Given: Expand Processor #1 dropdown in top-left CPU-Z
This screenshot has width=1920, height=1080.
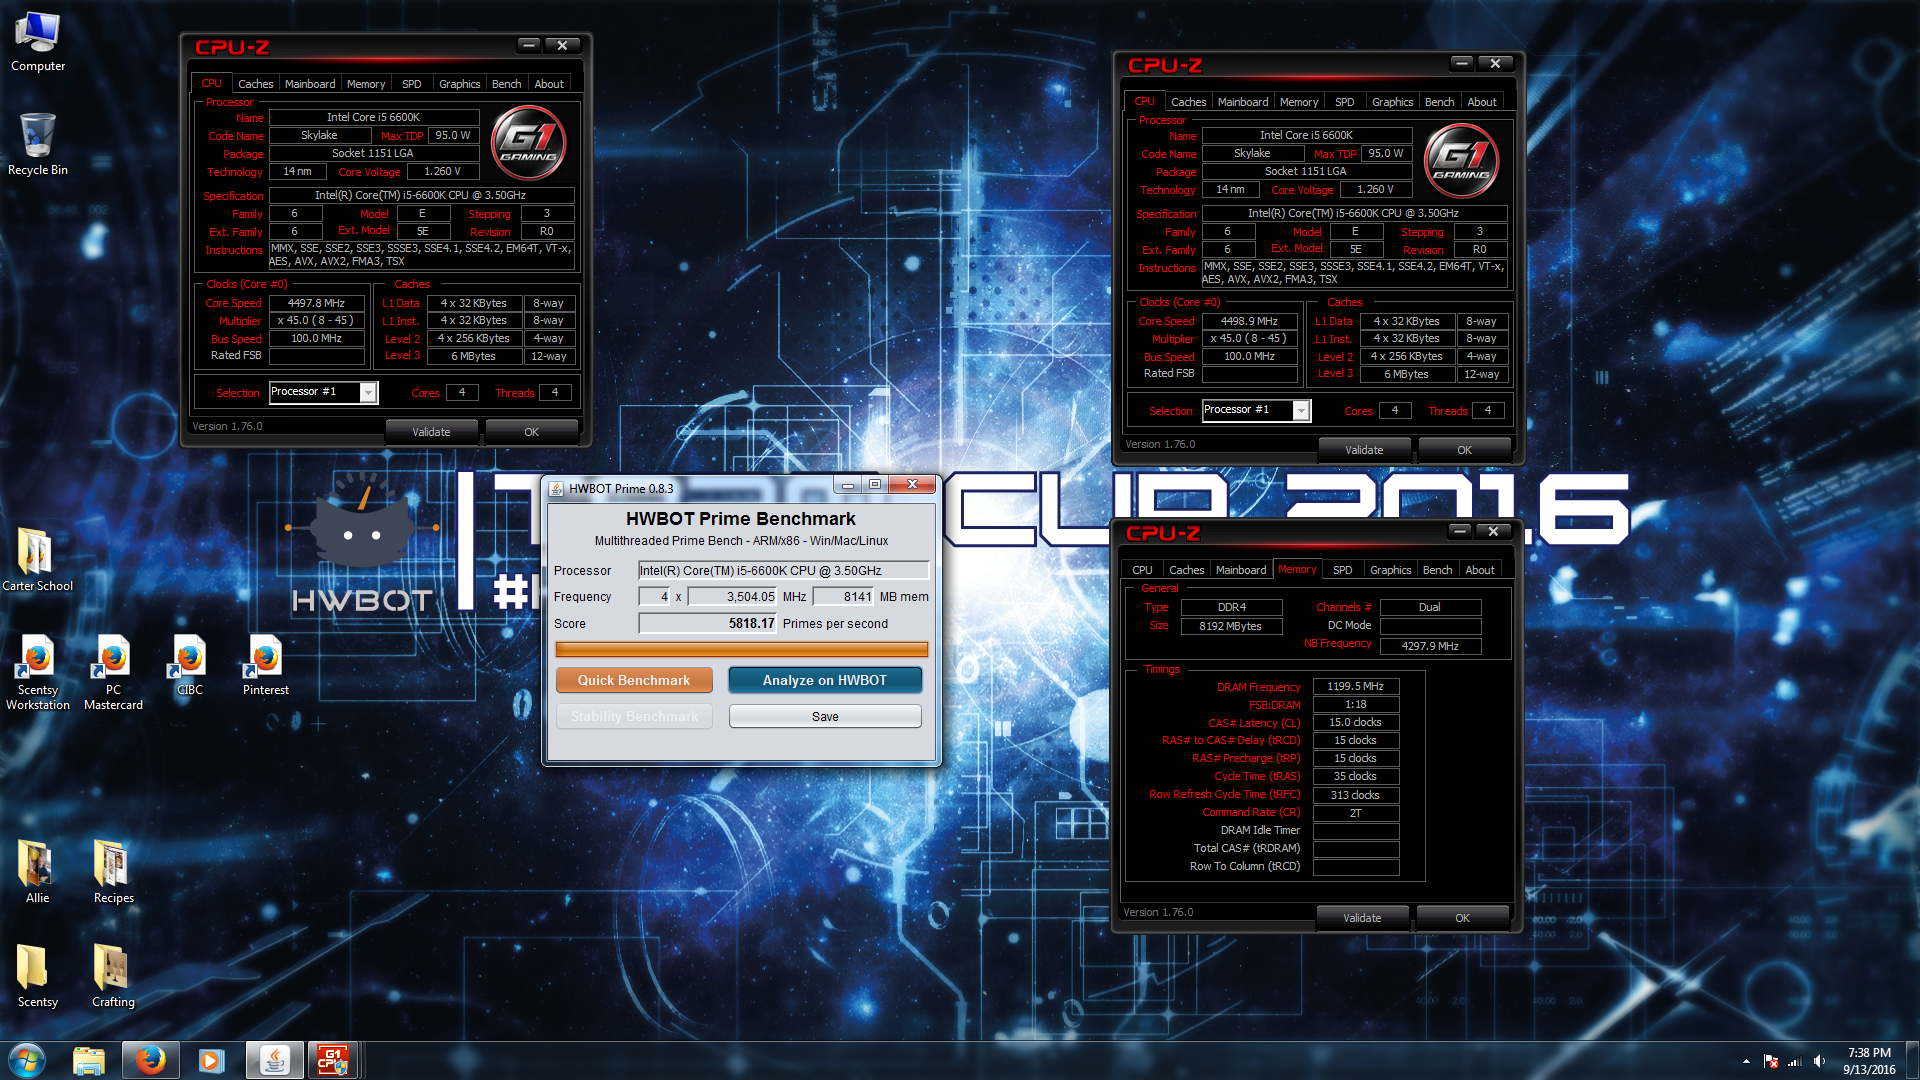Looking at the screenshot, I should 368,392.
